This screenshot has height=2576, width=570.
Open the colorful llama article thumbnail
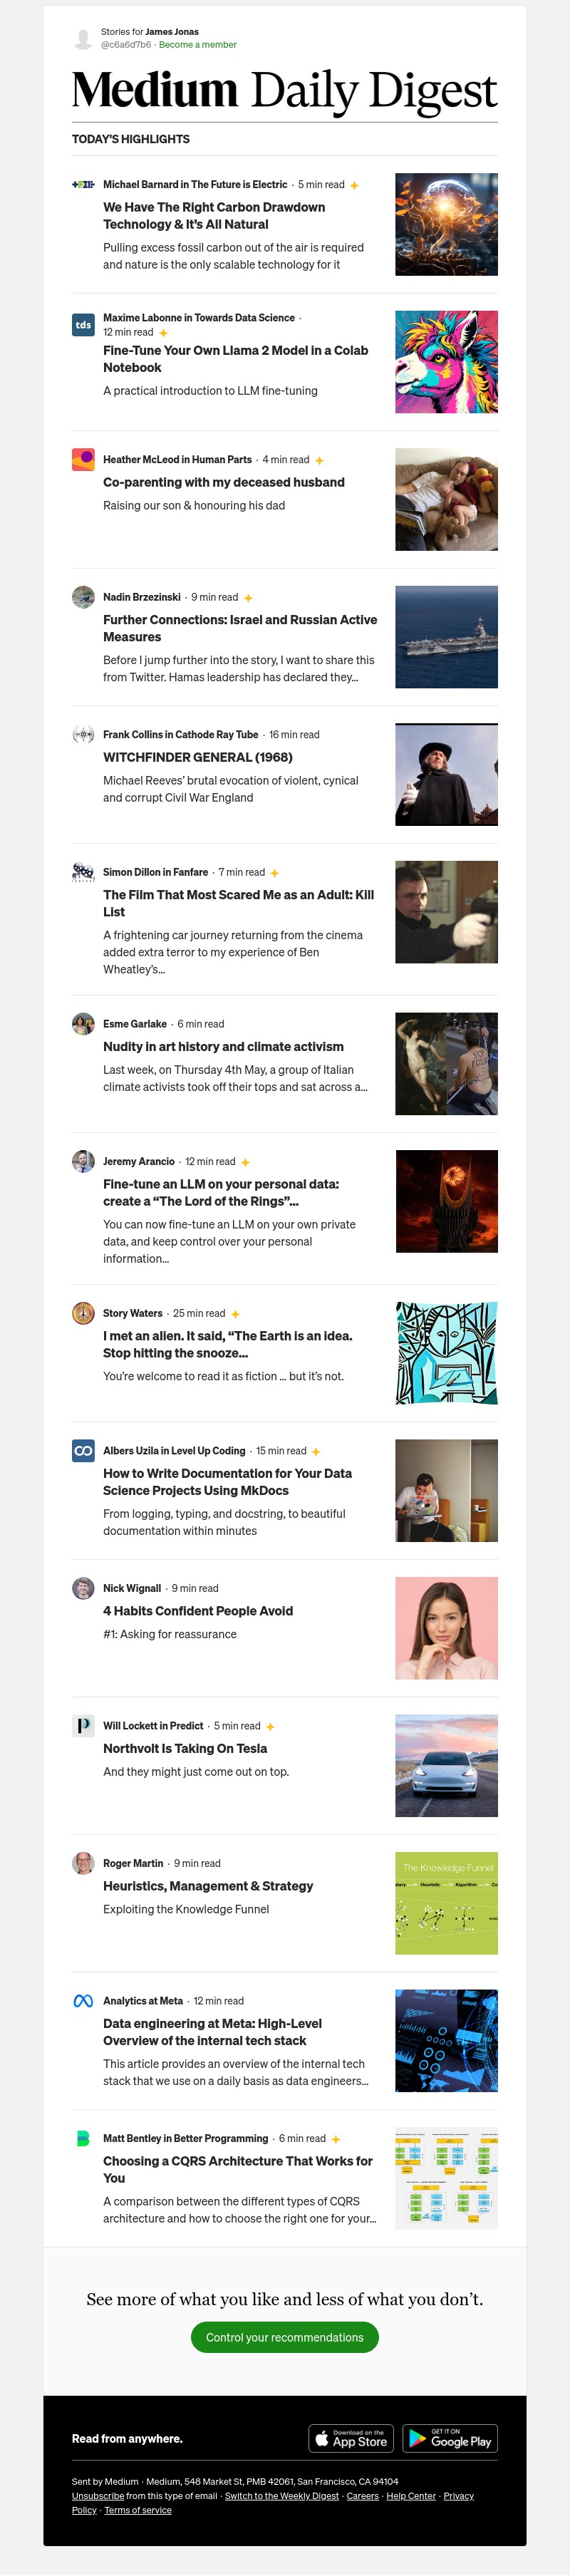tap(446, 362)
